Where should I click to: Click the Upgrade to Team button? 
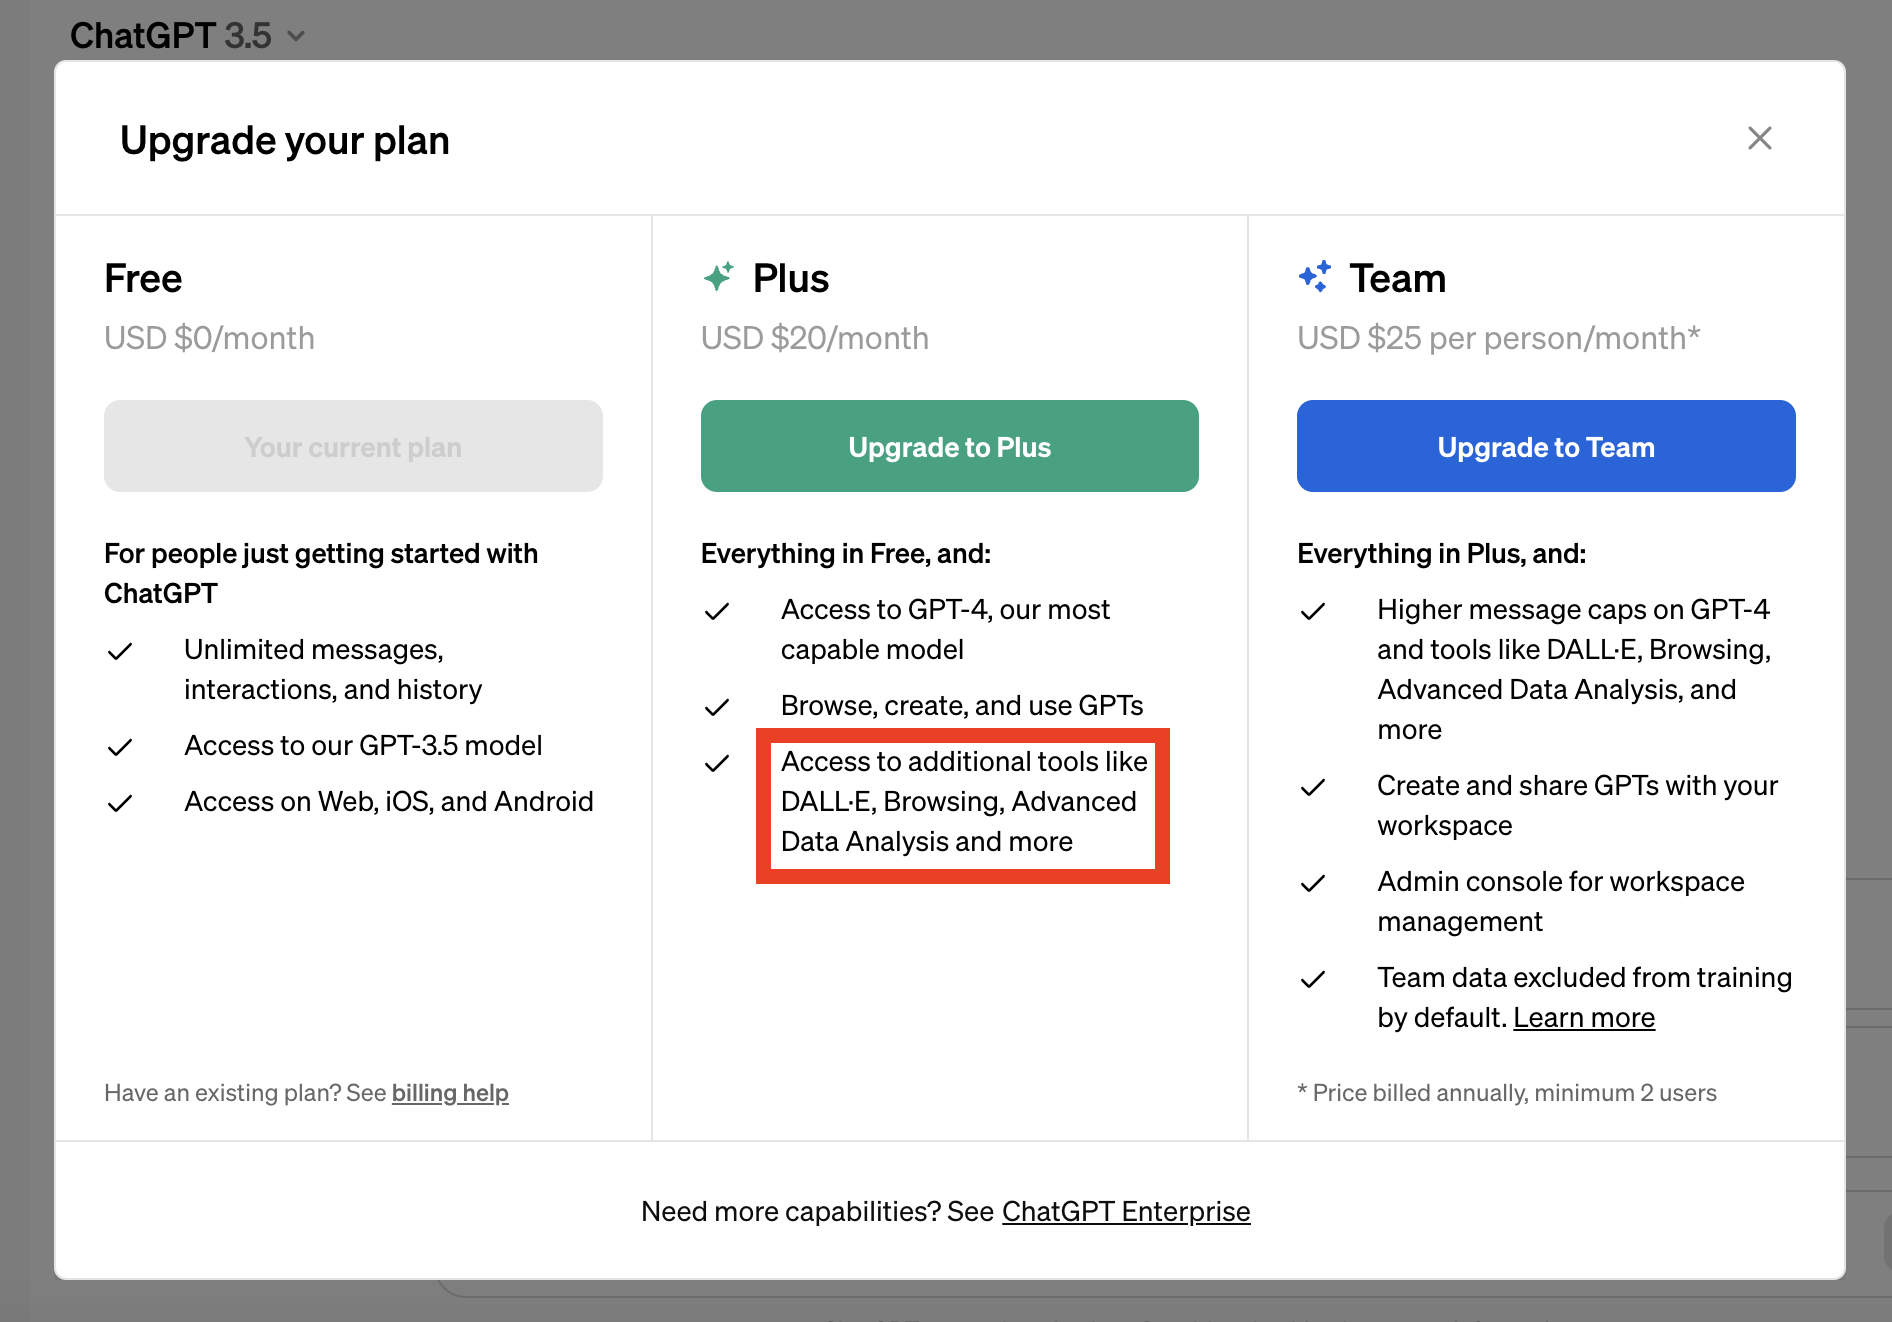click(1546, 446)
